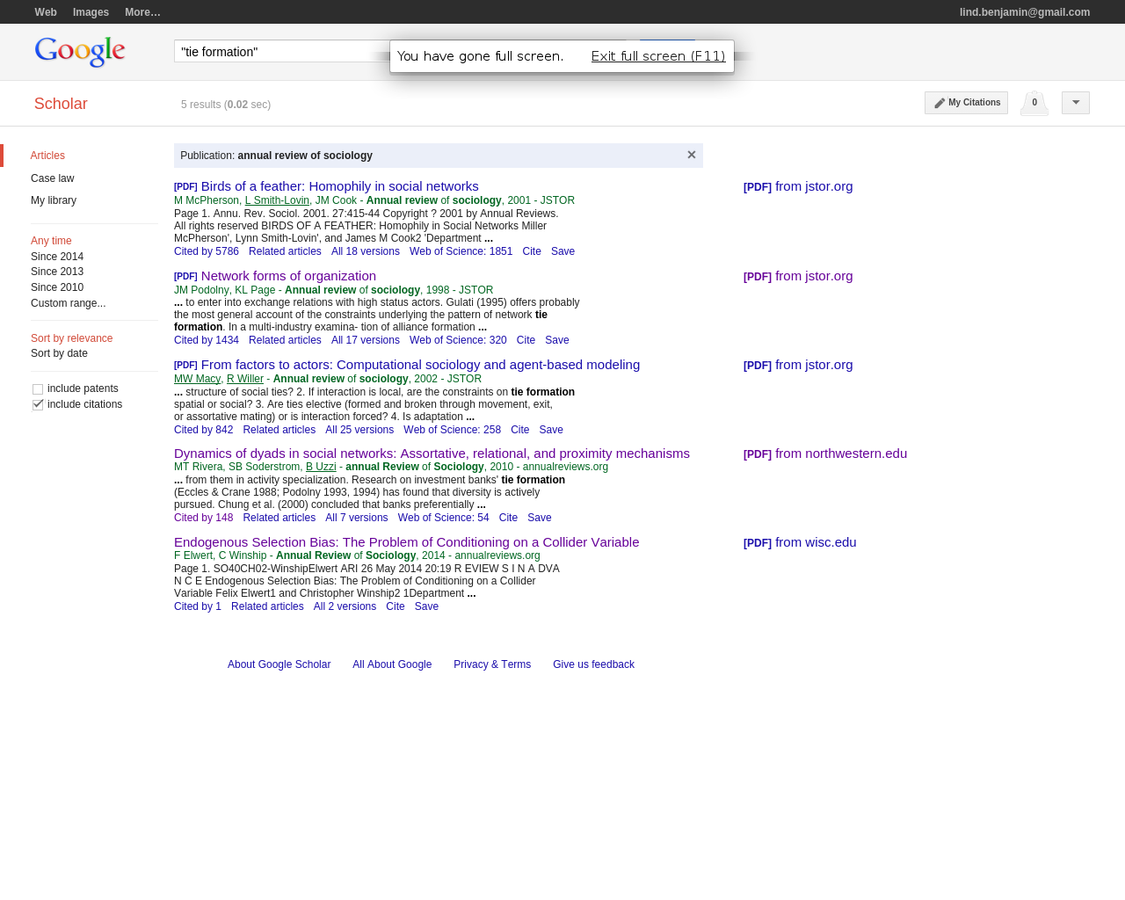The image size is (1125, 900).
Task: Open Cited by 842
Action: coord(203,430)
